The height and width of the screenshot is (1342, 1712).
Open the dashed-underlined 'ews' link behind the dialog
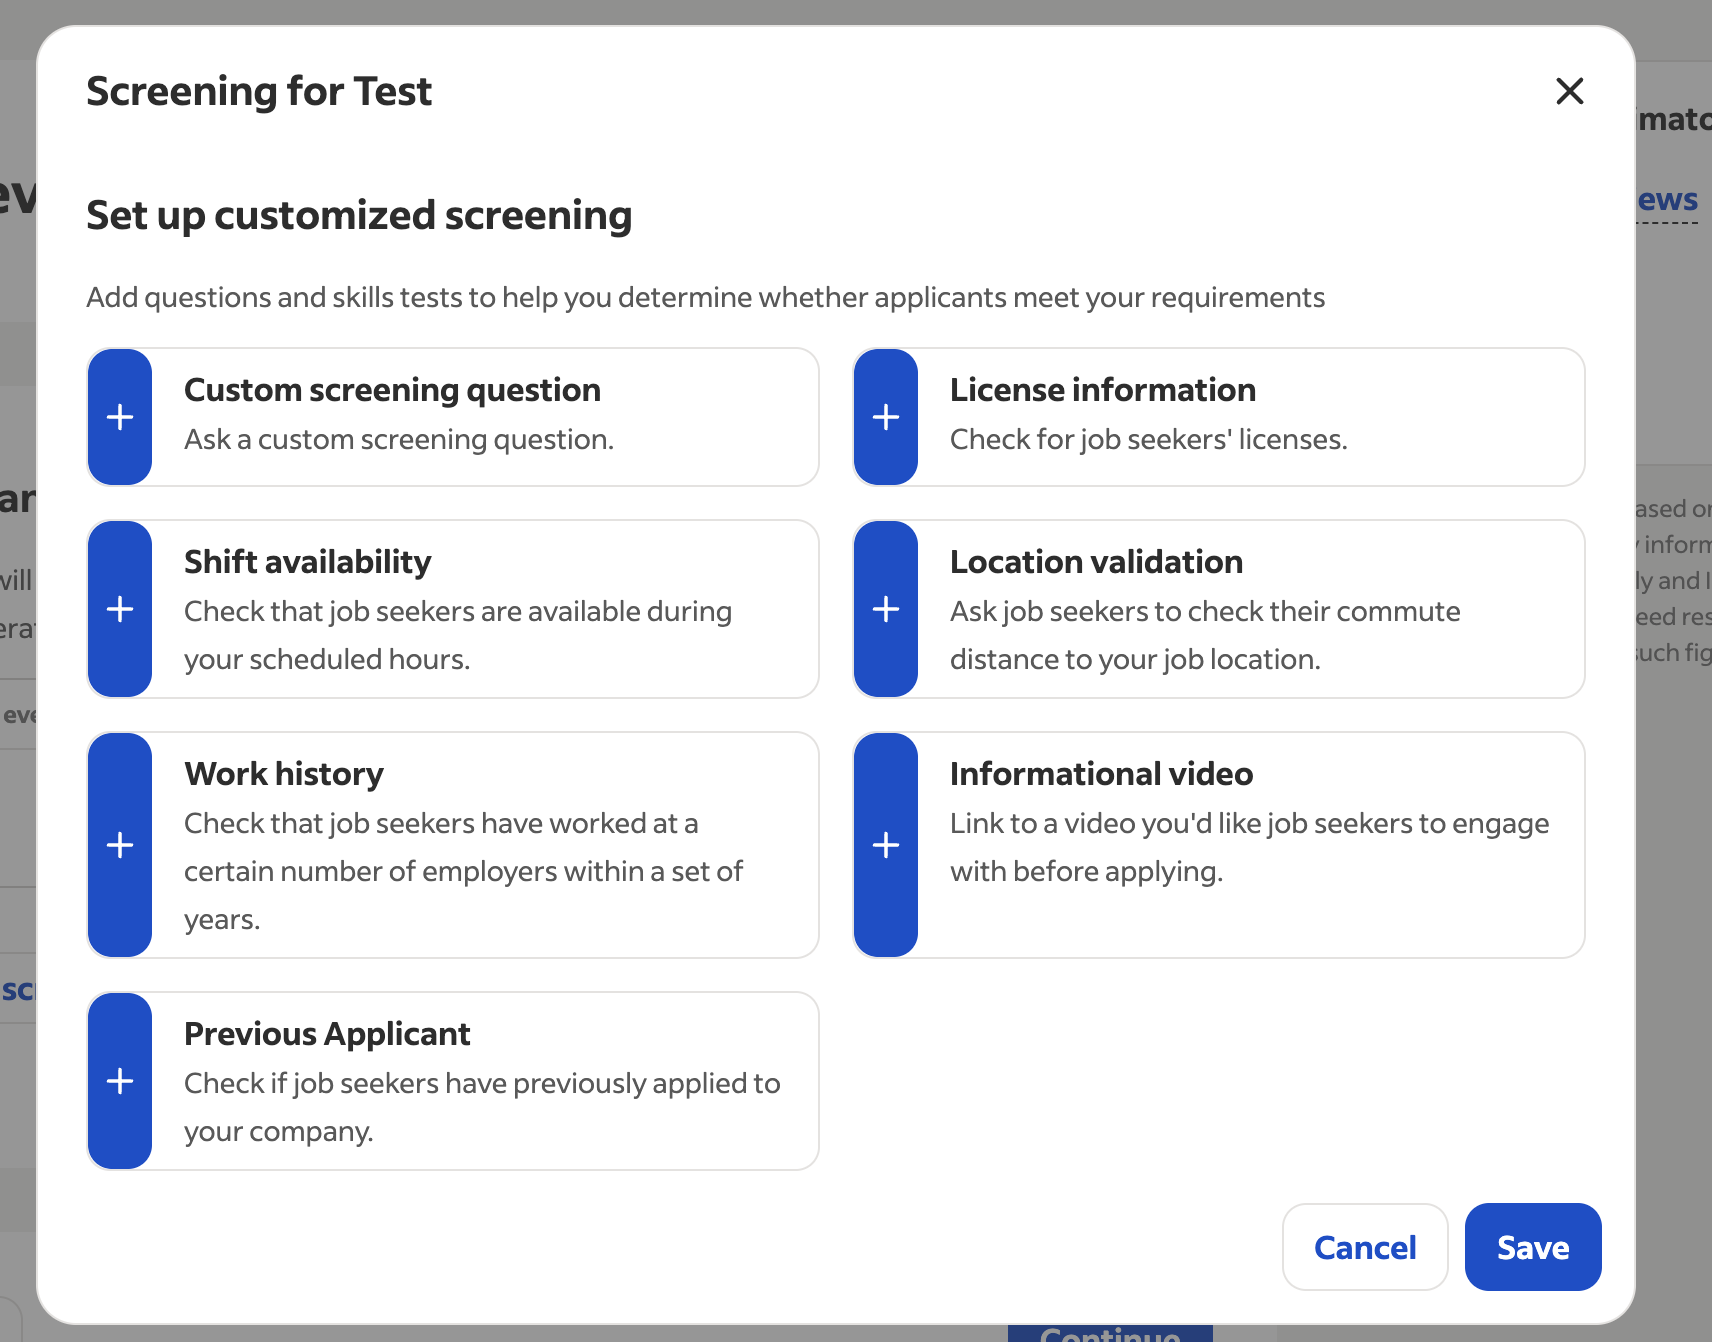pyautogui.click(x=1669, y=199)
